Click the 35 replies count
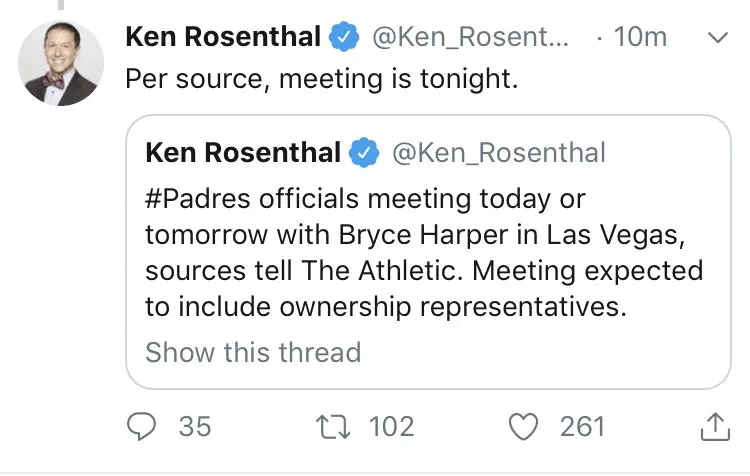Image resolution: width=750 pixels, height=476 pixels. pos(195,427)
